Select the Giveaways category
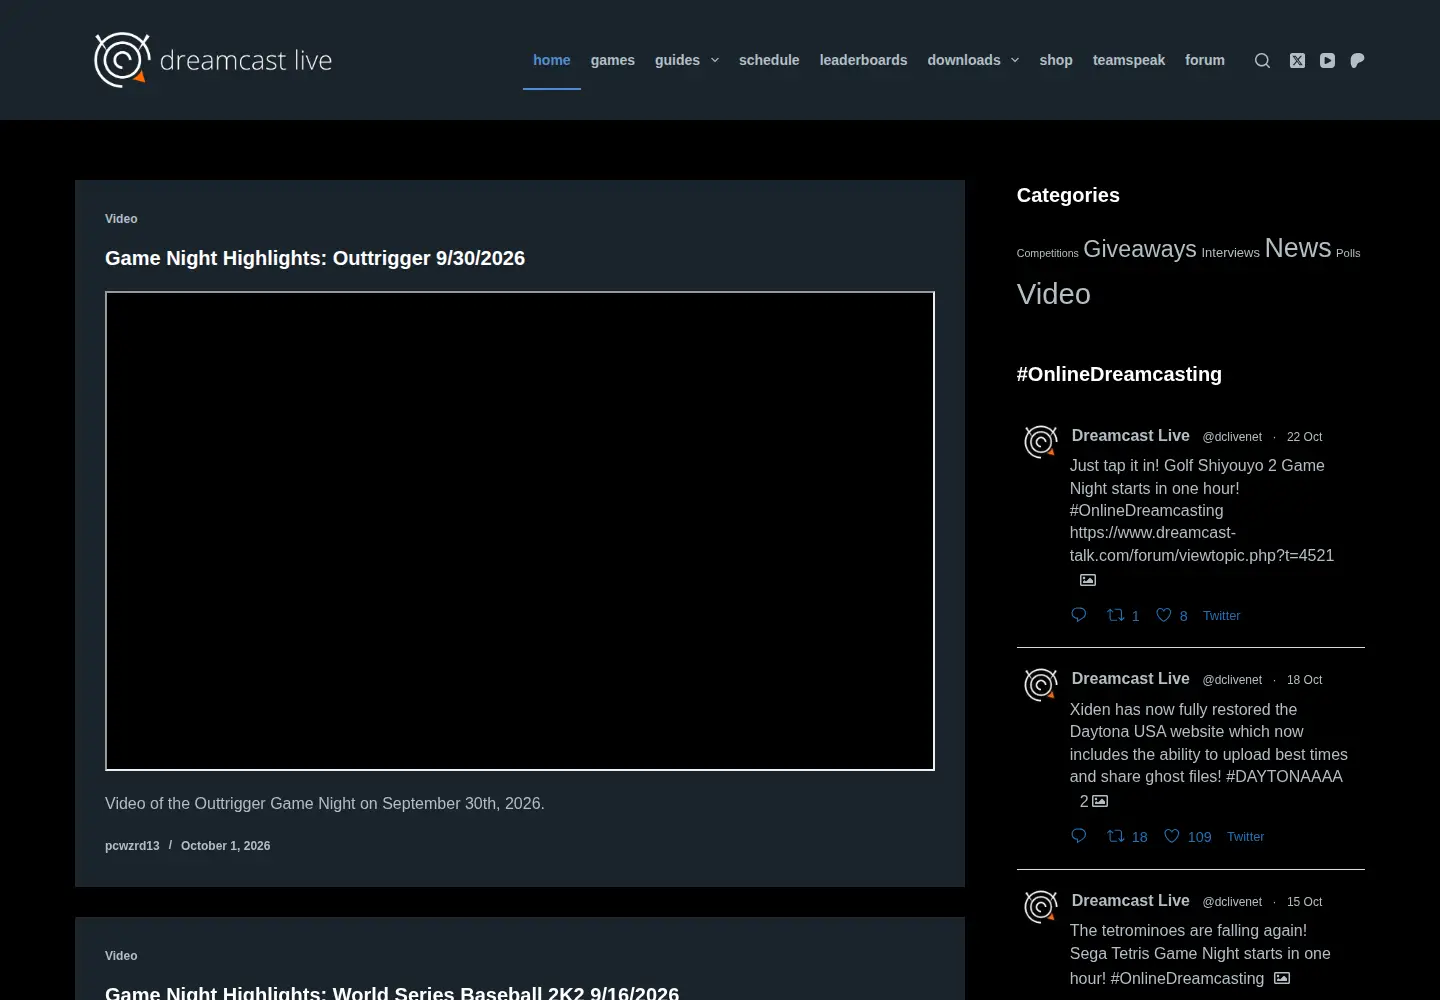The height and width of the screenshot is (1000, 1440). click(1140, 249)
